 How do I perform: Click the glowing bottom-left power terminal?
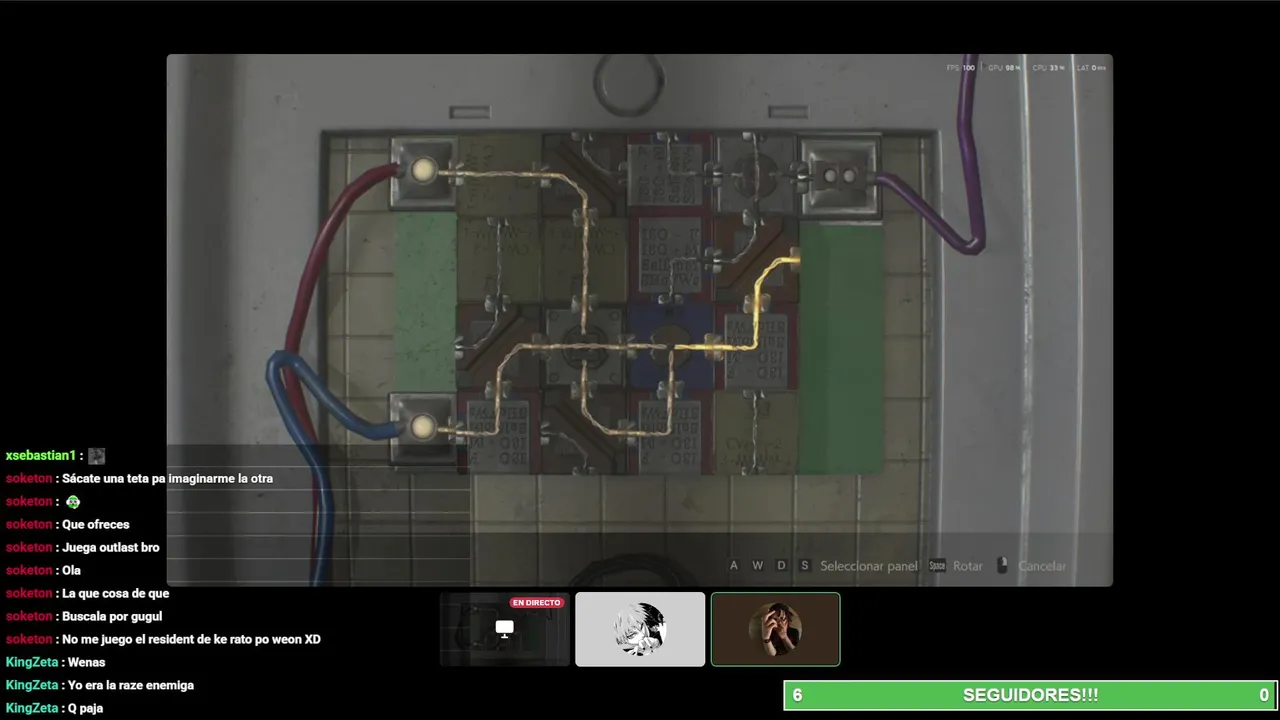coord(423,427)
